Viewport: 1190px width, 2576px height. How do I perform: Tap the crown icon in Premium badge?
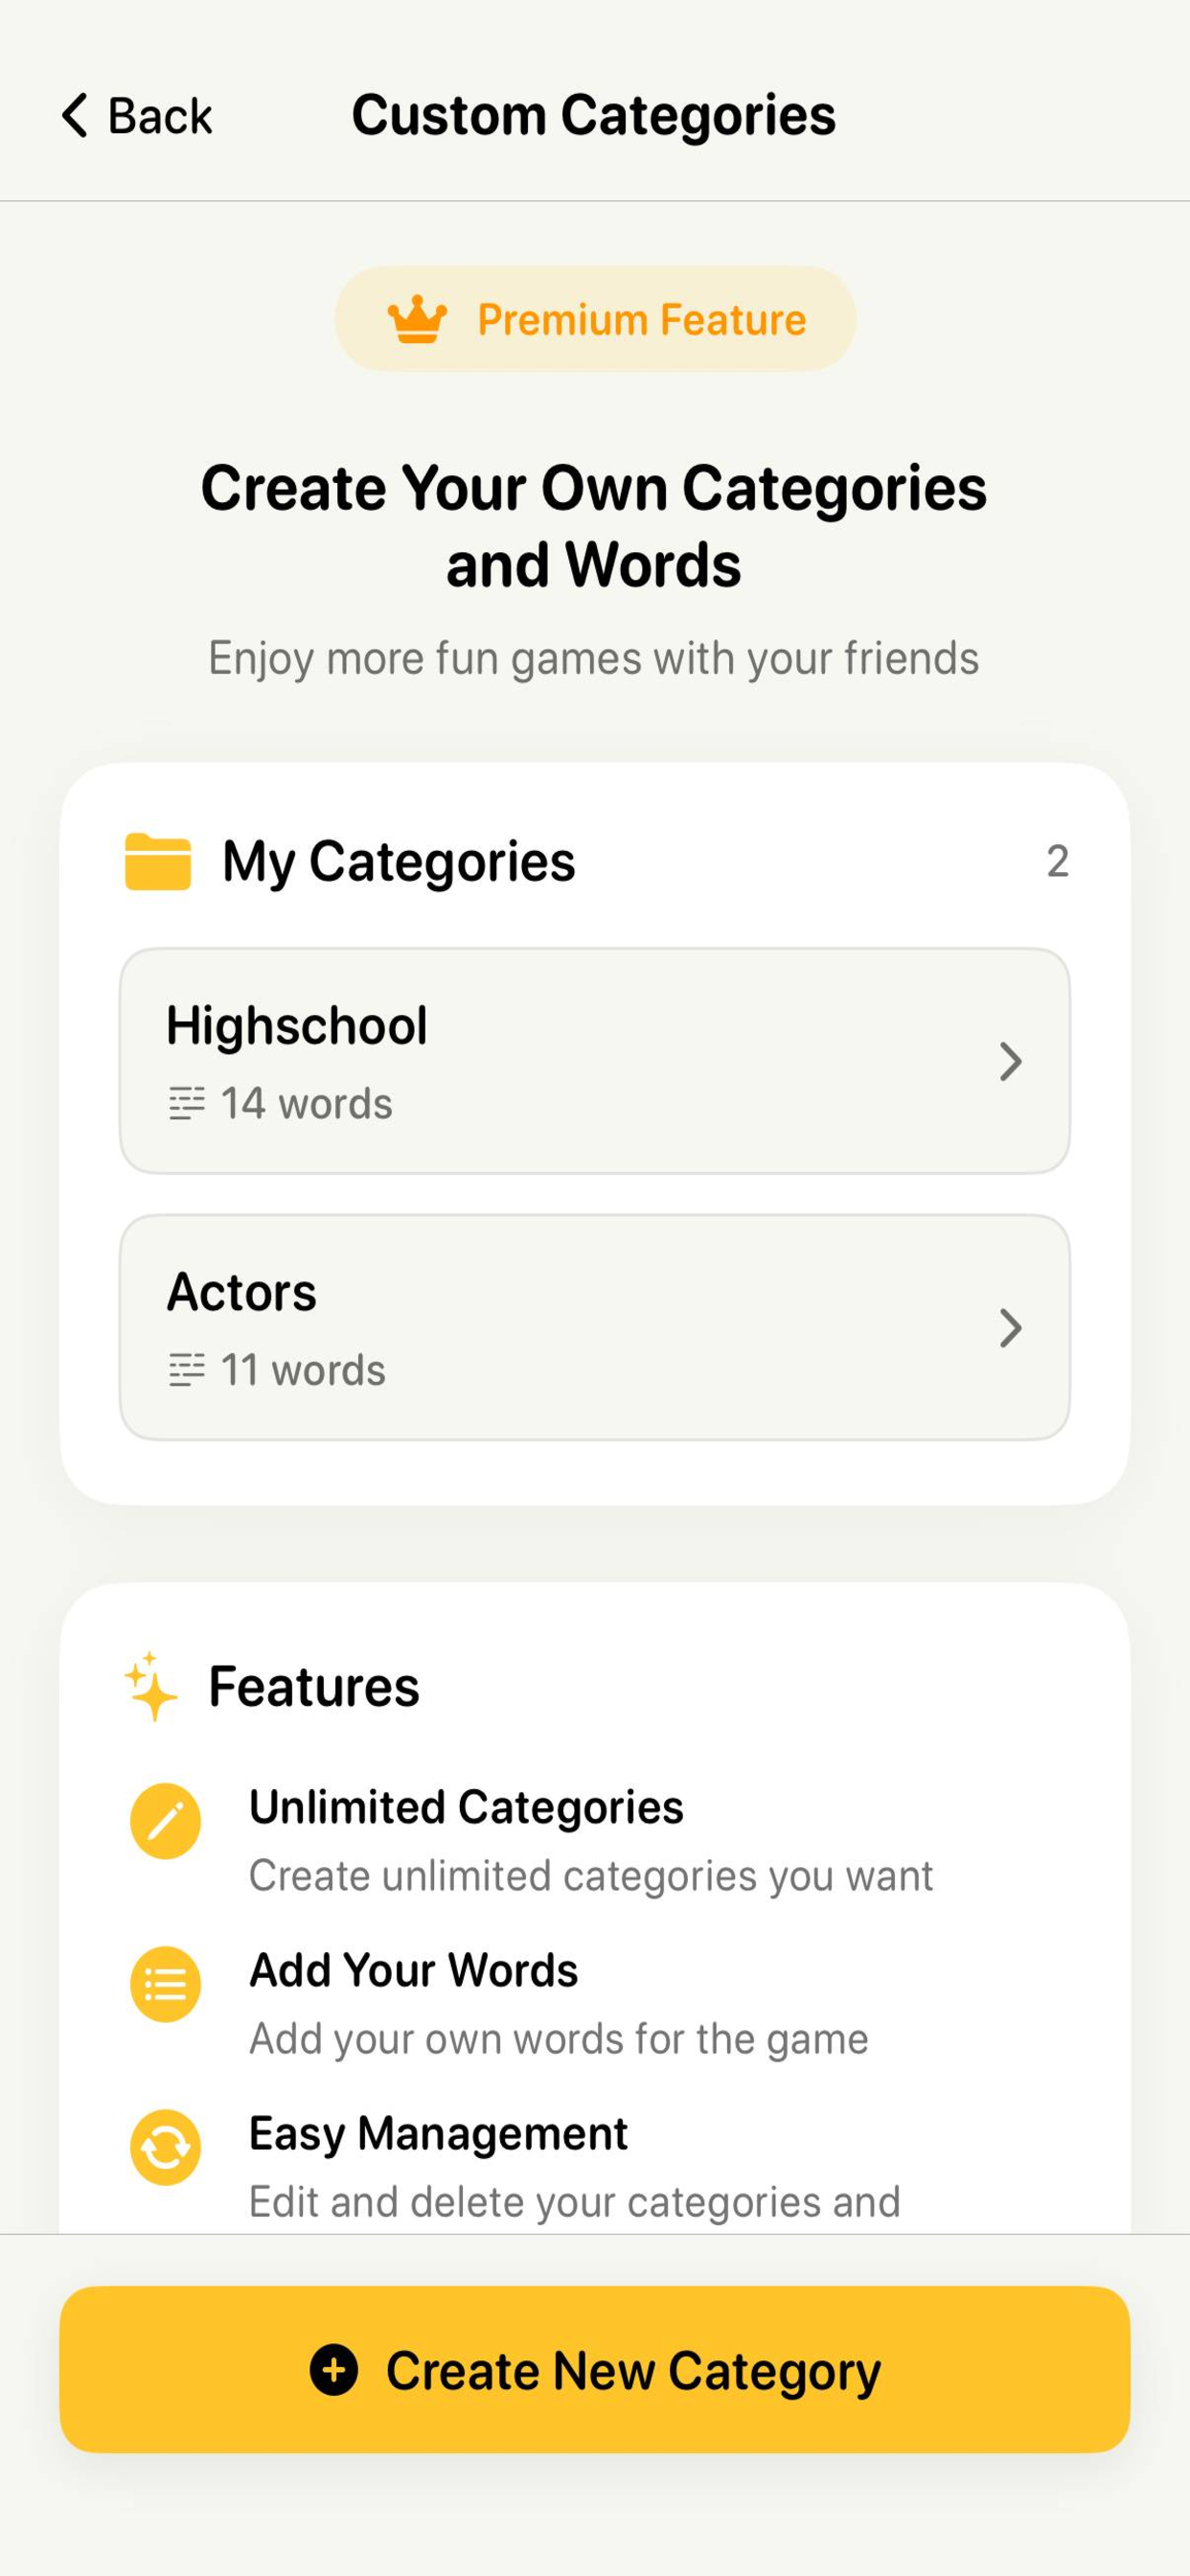(417, 320)
